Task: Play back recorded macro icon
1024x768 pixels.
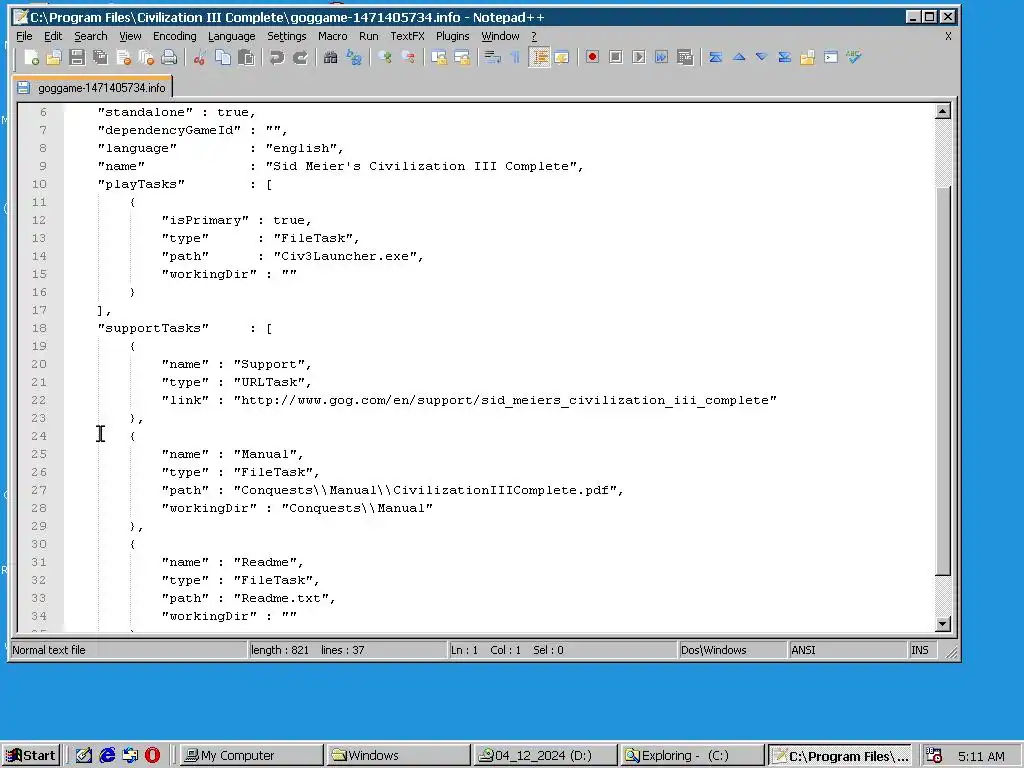Action: pyautogui.click(x=639, y=57)
